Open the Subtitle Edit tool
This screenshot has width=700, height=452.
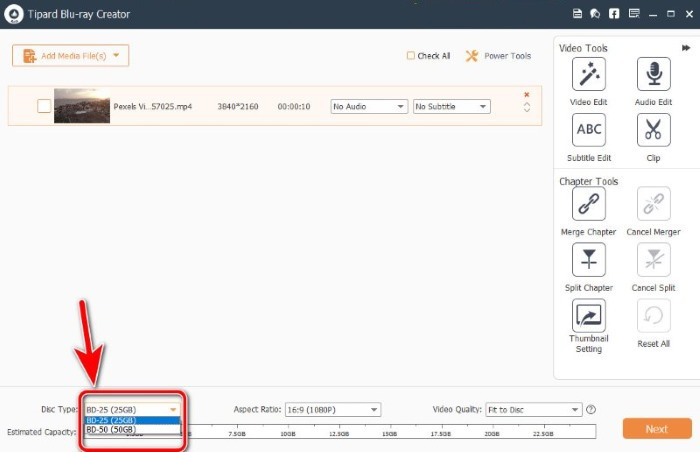click(x=588, y=130)
